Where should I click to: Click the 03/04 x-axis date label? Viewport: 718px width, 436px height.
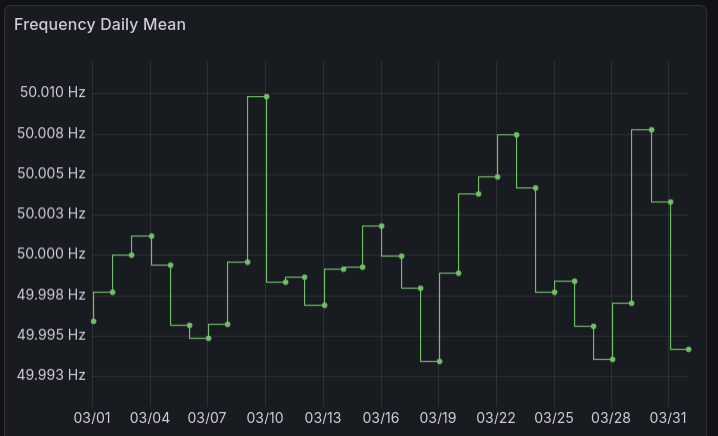150,416
